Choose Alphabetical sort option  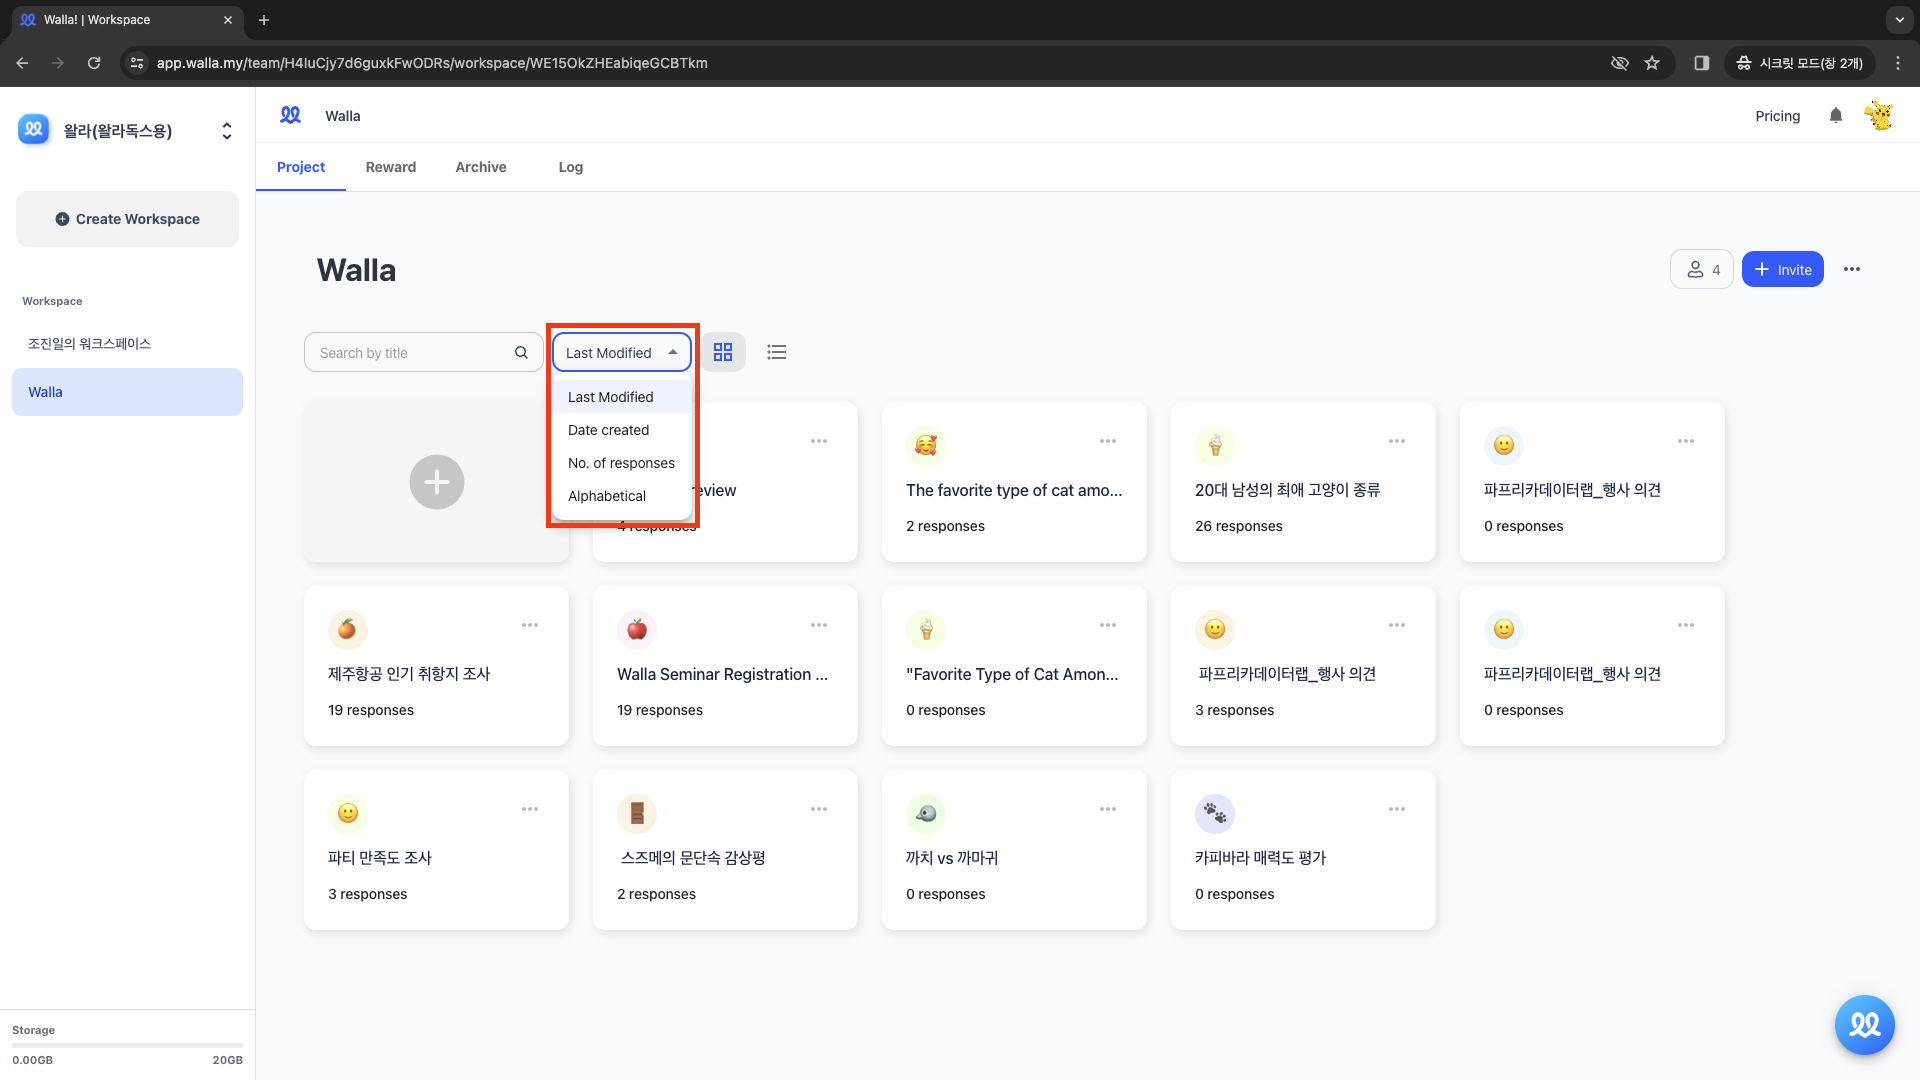point(622,496)
